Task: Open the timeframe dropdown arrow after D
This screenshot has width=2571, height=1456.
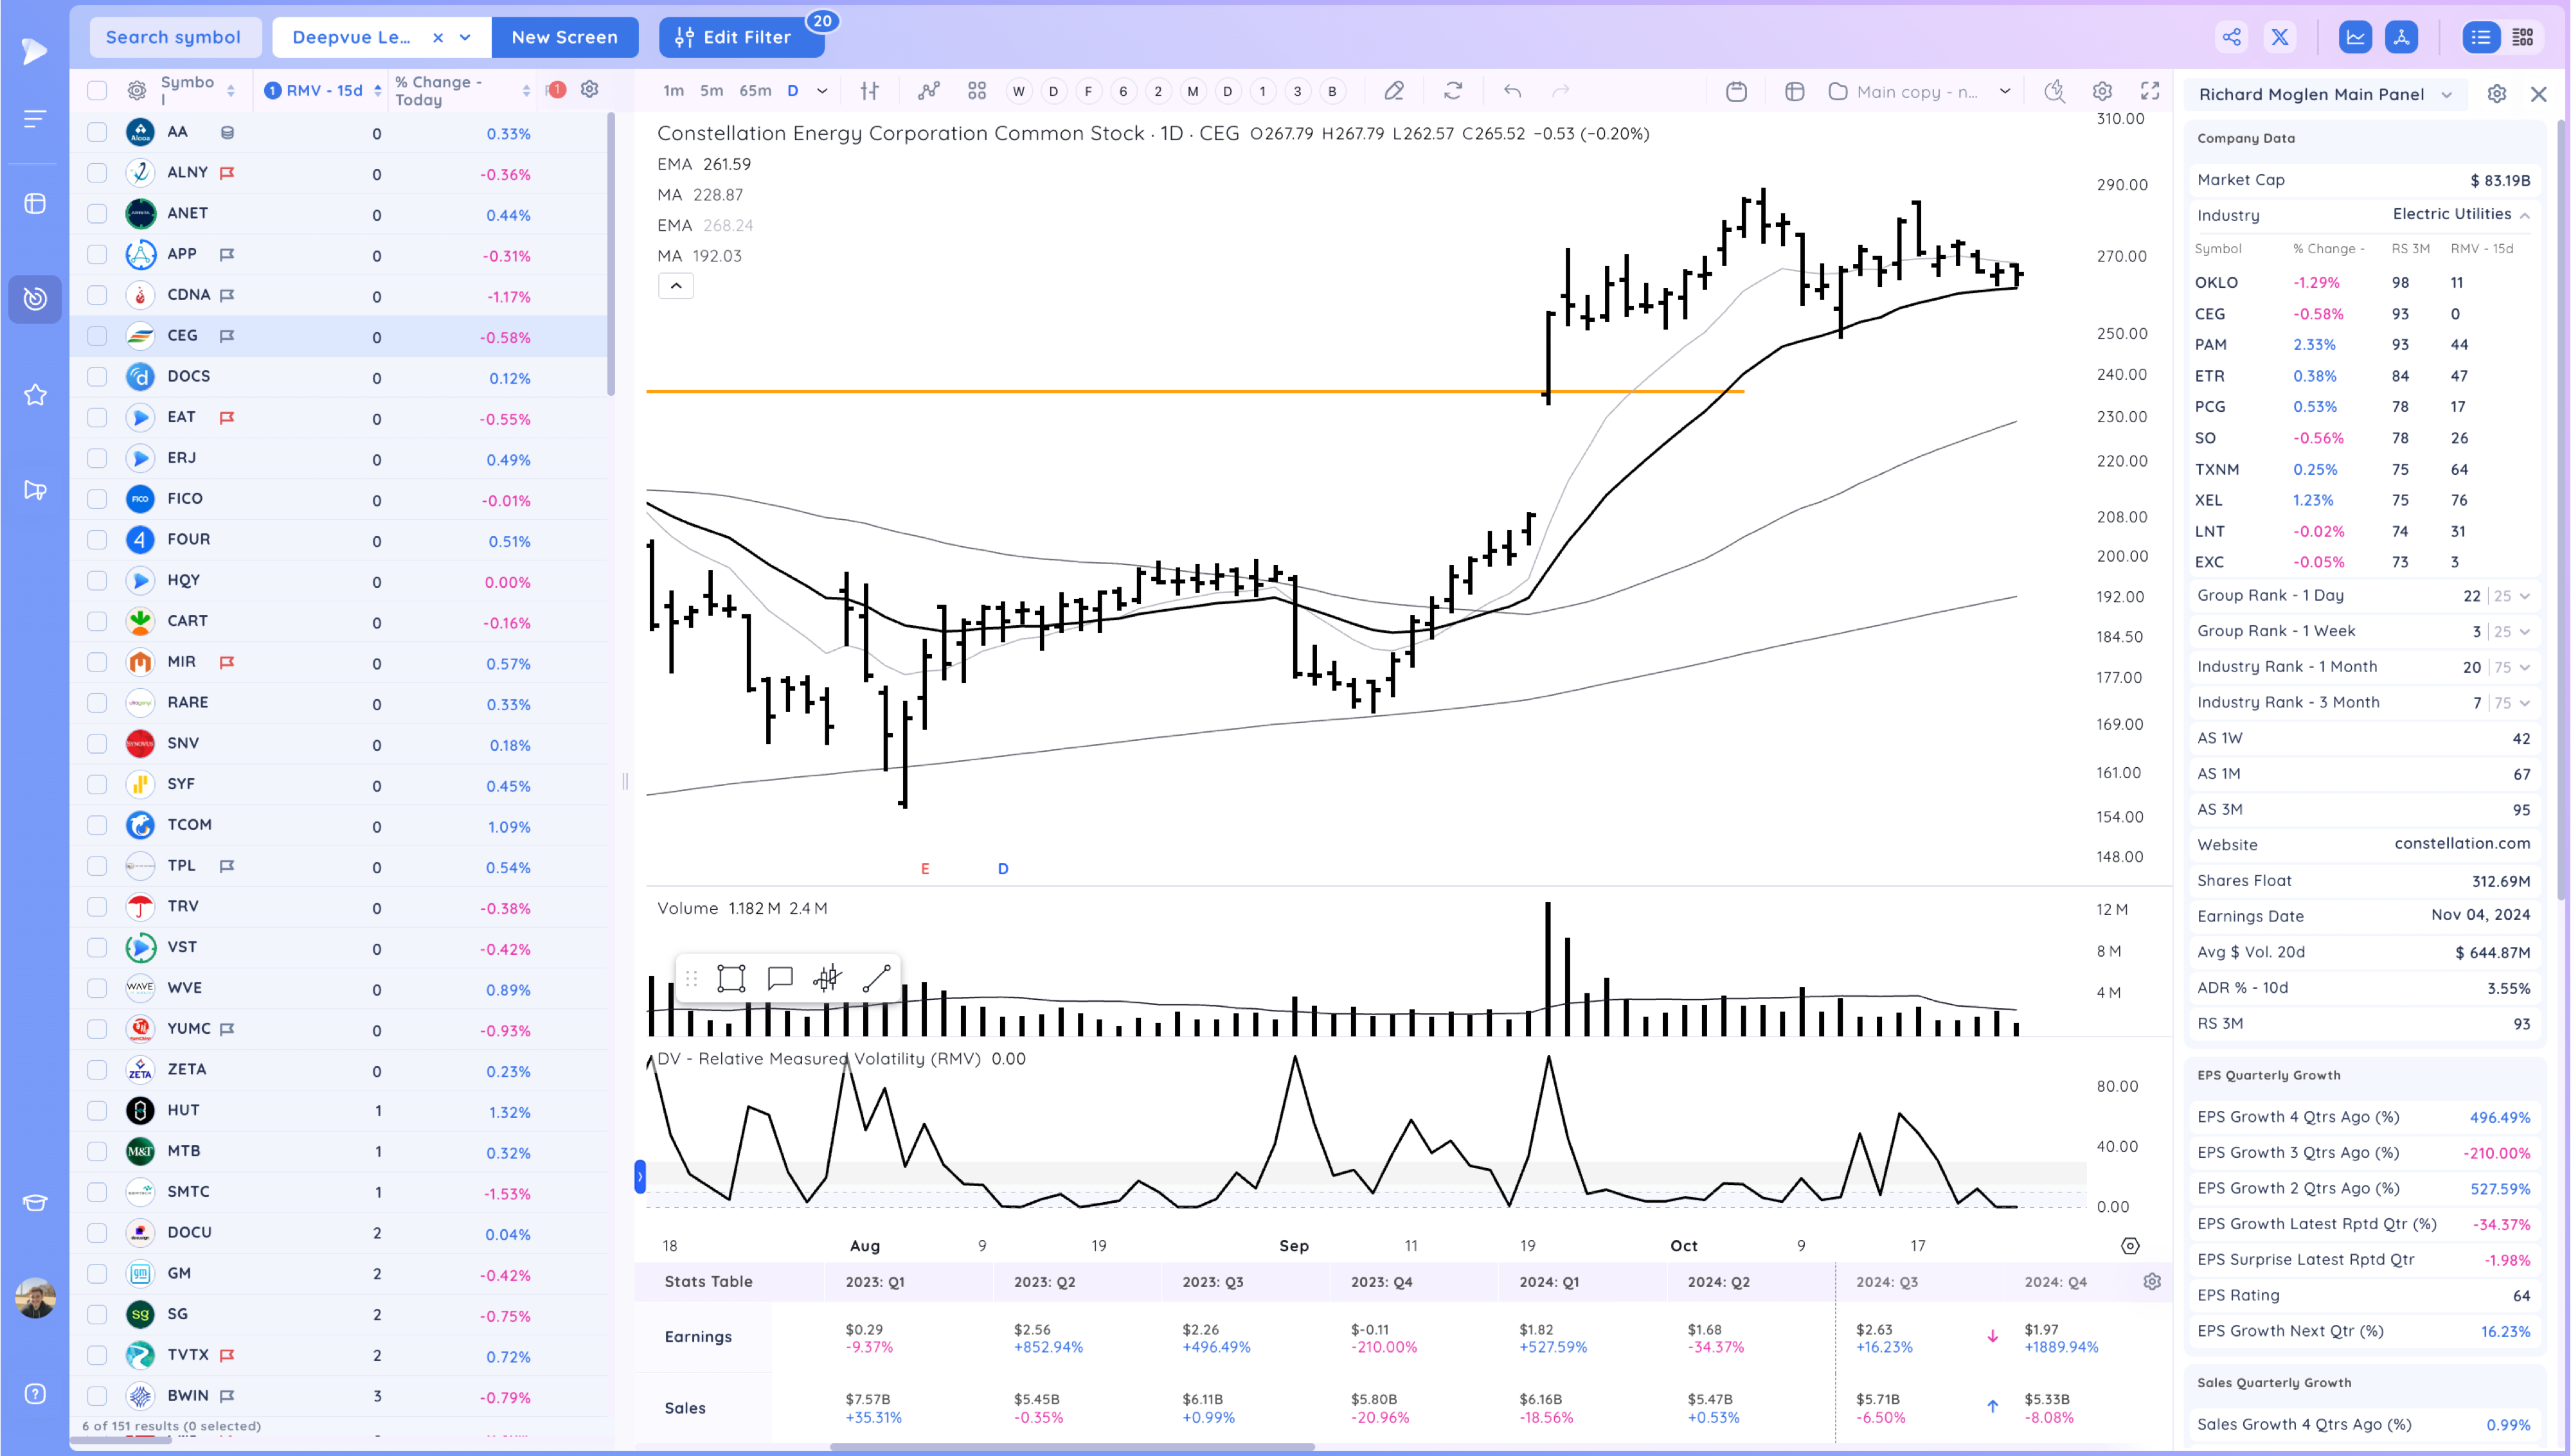Action: coord(822,91)
